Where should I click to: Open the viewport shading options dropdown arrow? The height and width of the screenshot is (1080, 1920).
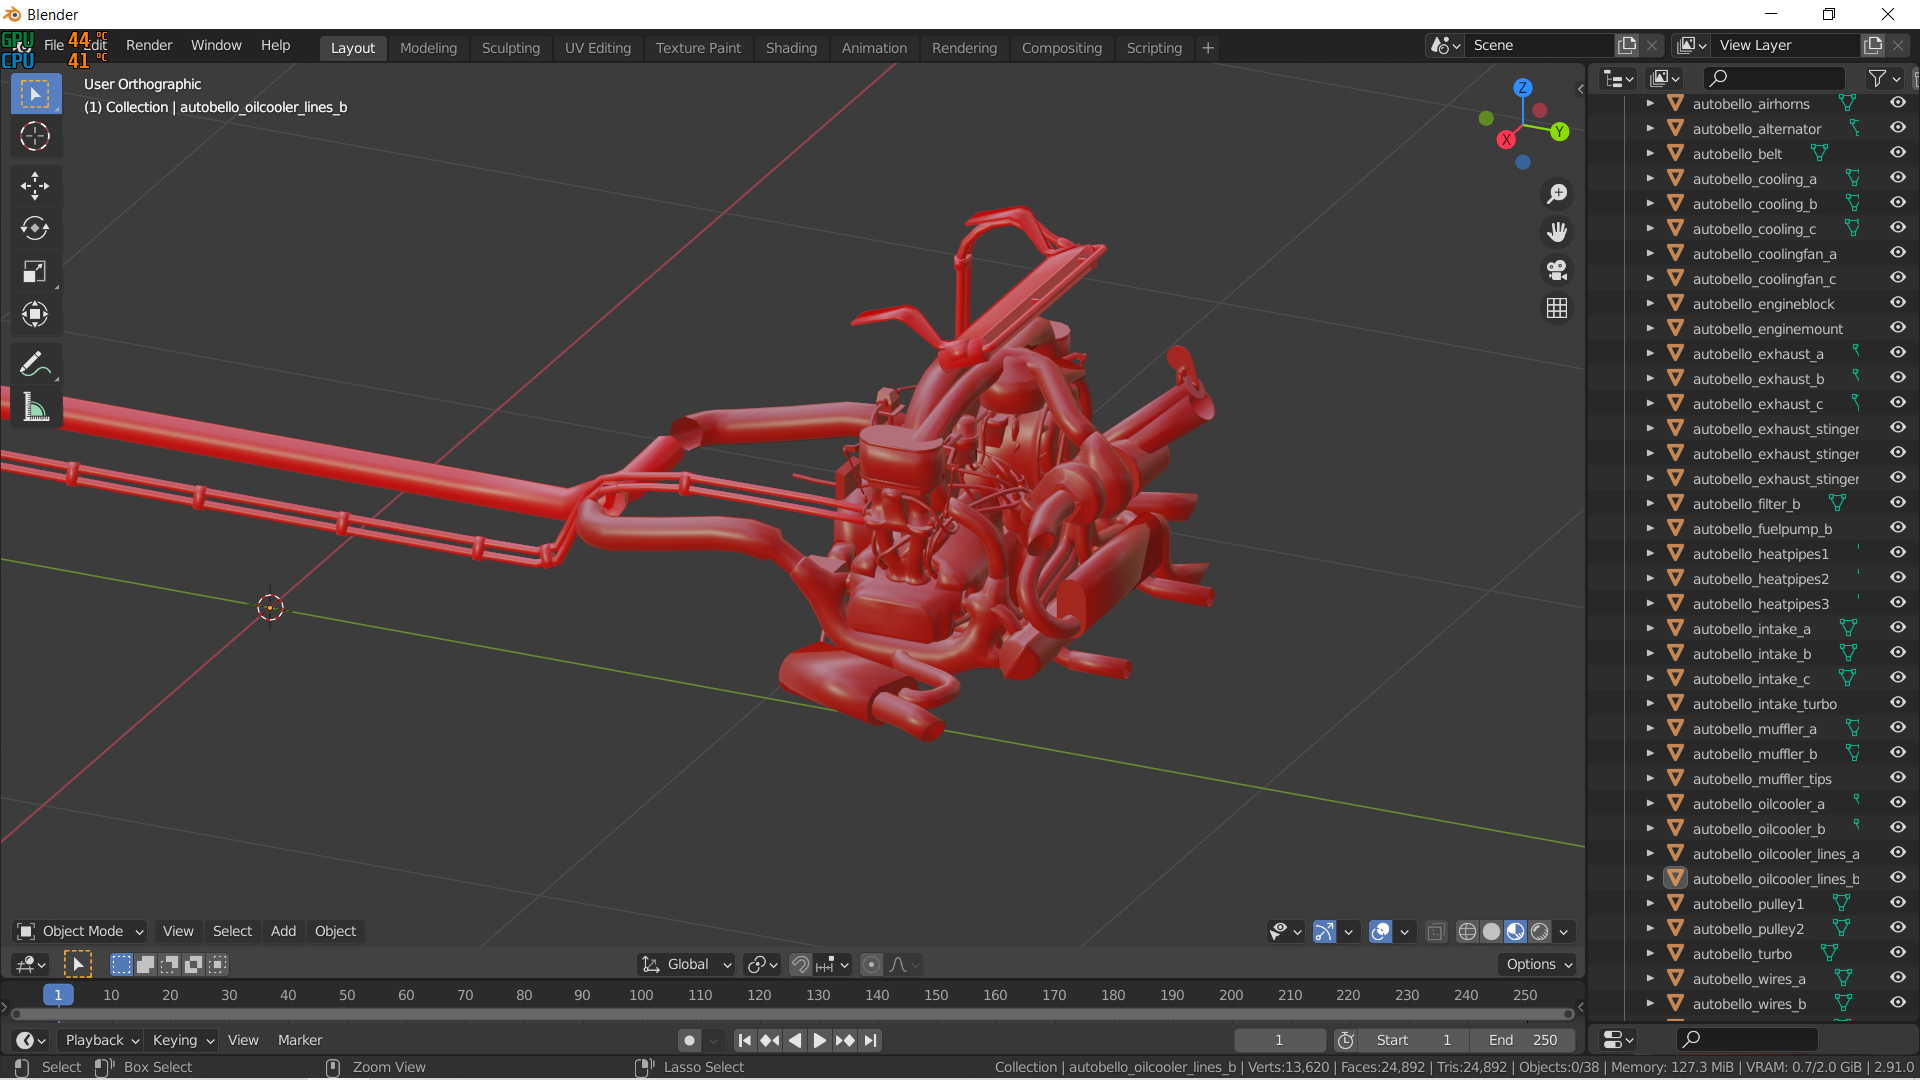(1564, 931)
